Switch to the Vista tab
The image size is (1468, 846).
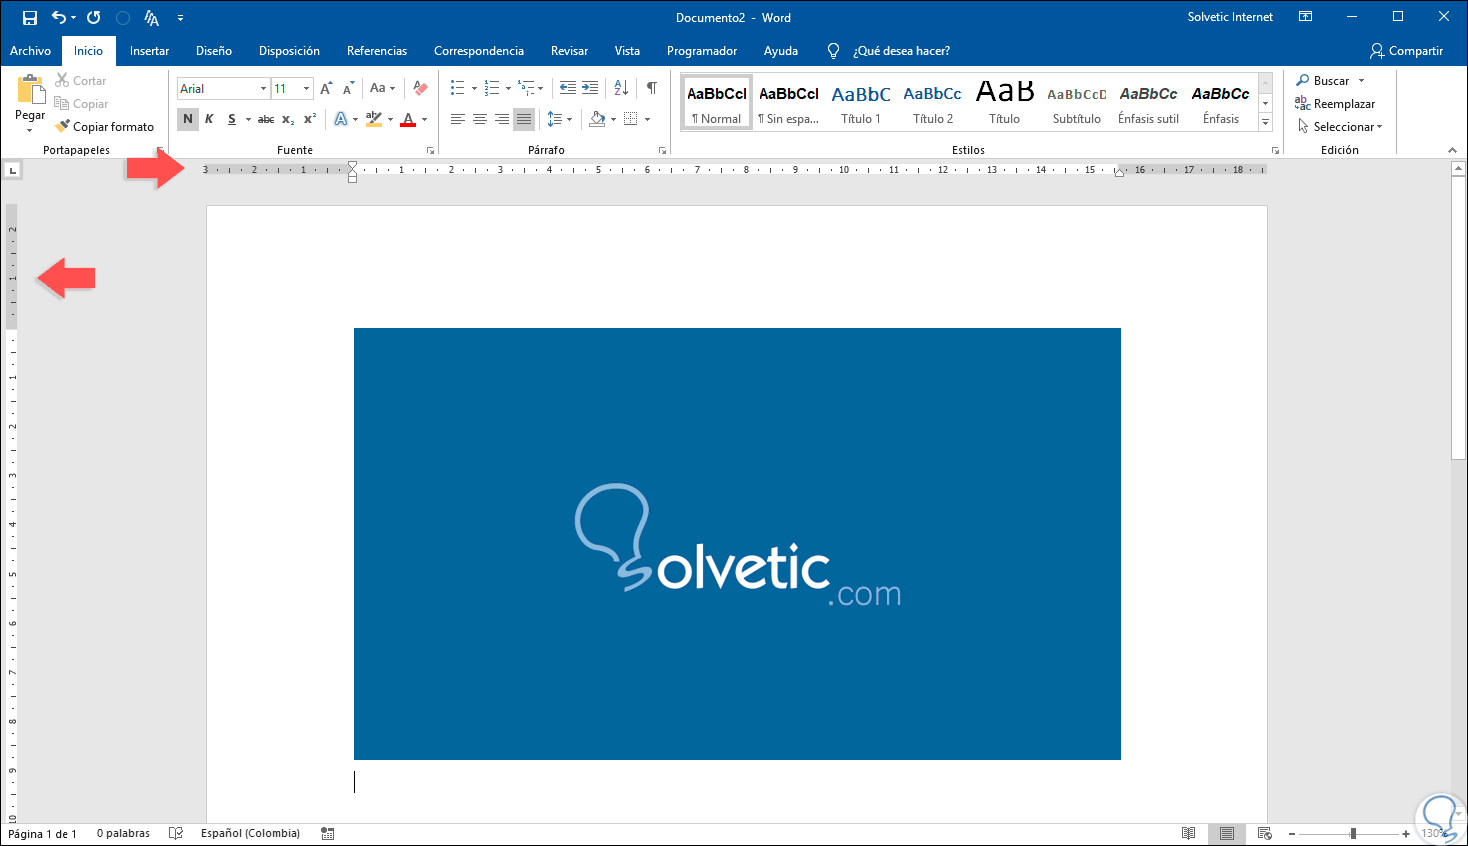click(x=627, y=51)
